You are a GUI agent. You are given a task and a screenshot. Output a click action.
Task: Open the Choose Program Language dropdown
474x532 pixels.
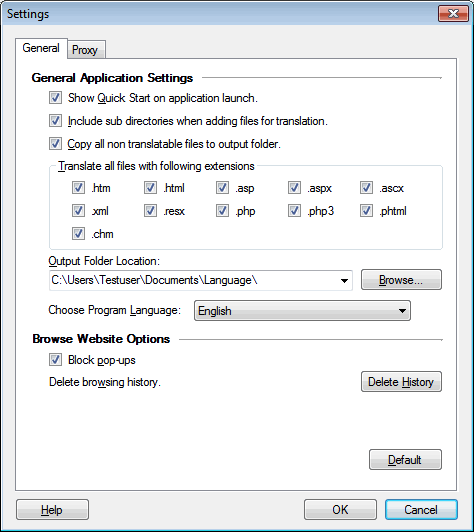tap(302, 310)
